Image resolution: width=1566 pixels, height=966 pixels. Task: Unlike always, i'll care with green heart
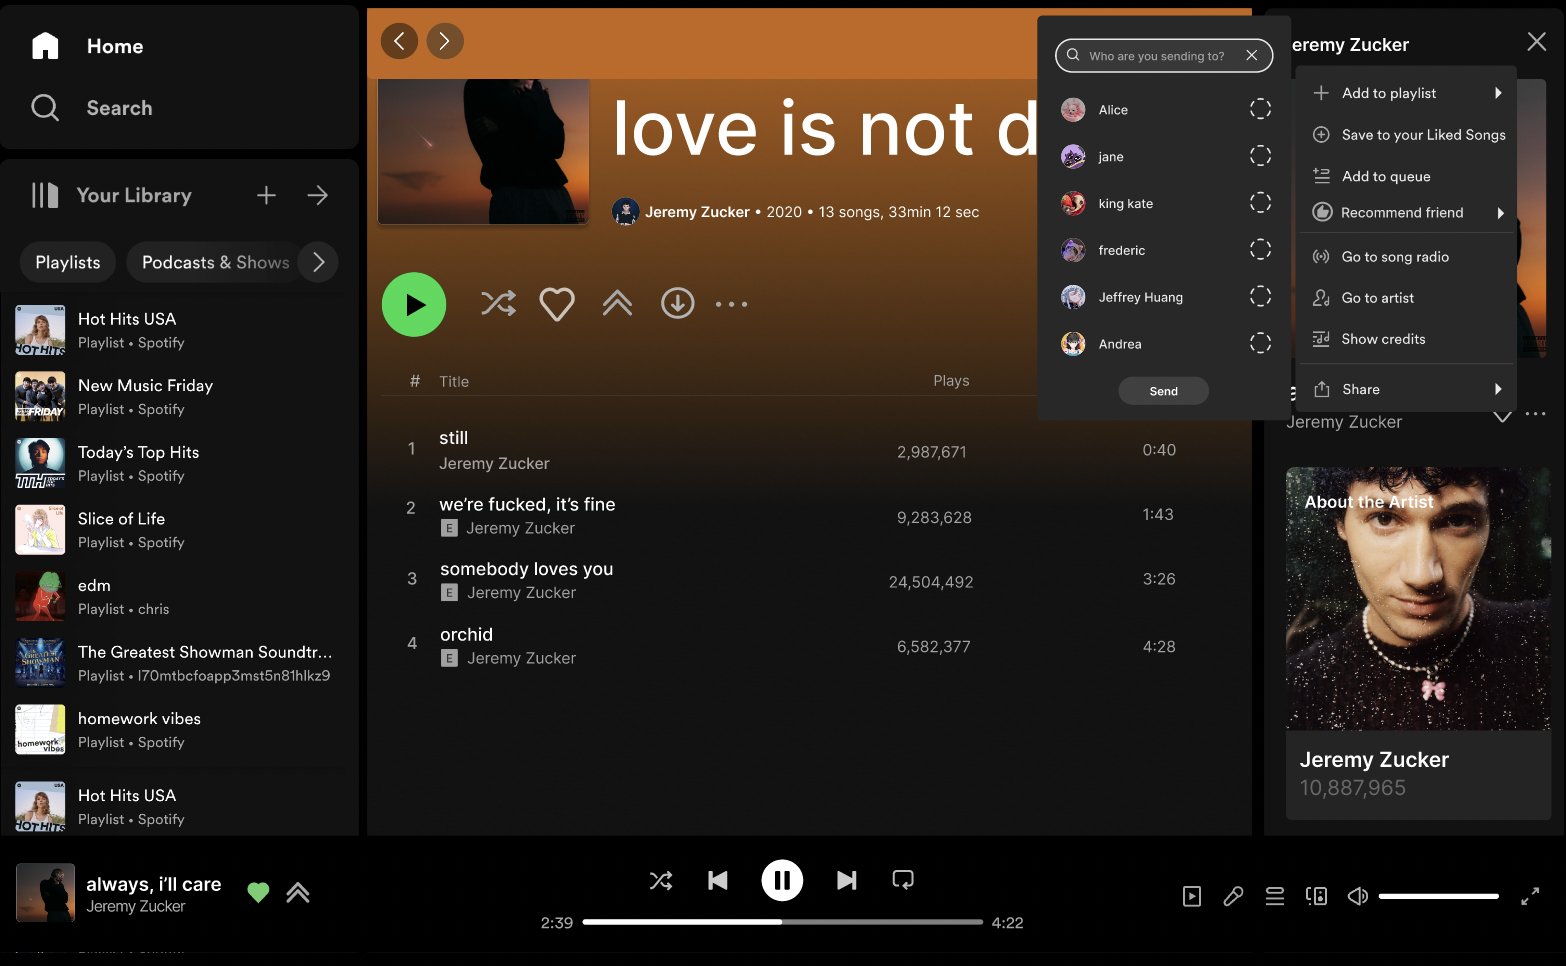[x=258, y=892]
